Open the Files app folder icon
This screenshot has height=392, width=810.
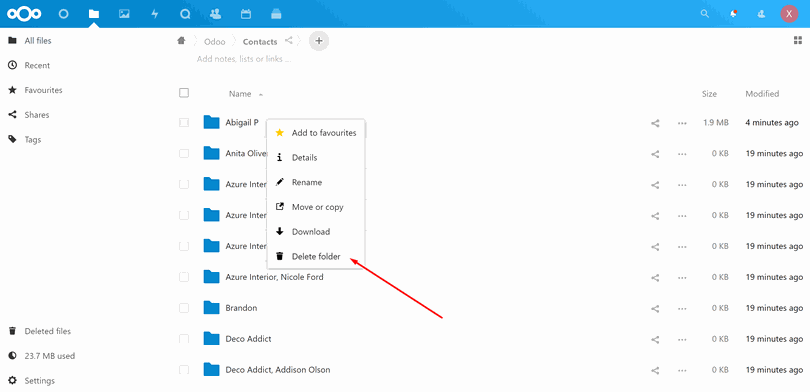point(94,14)
